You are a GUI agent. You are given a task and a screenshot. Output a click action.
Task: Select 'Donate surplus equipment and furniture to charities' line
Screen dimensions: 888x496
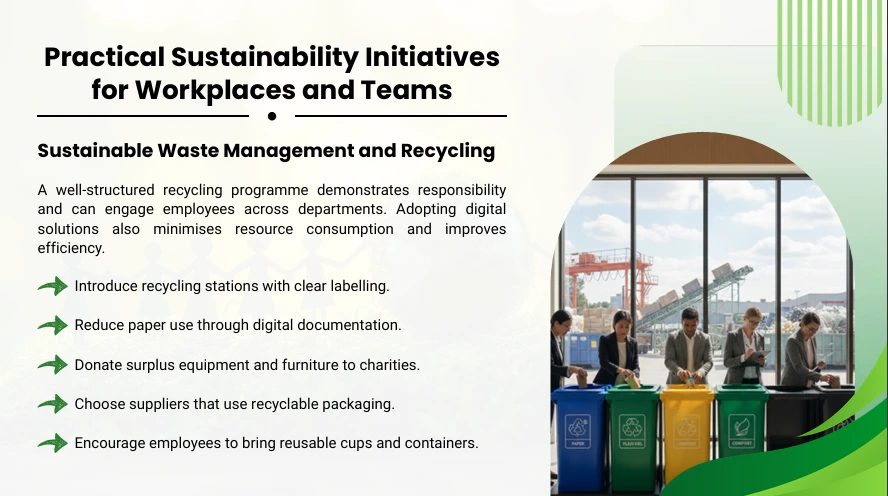pos(247,365)
